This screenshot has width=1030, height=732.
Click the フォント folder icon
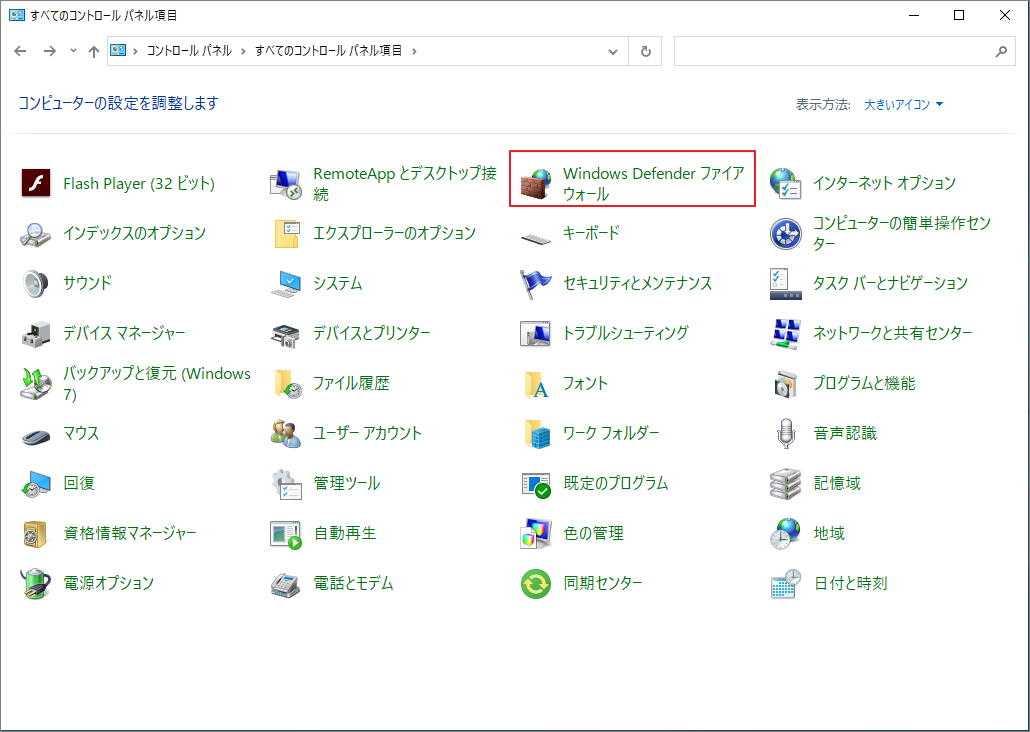(536, 383)
